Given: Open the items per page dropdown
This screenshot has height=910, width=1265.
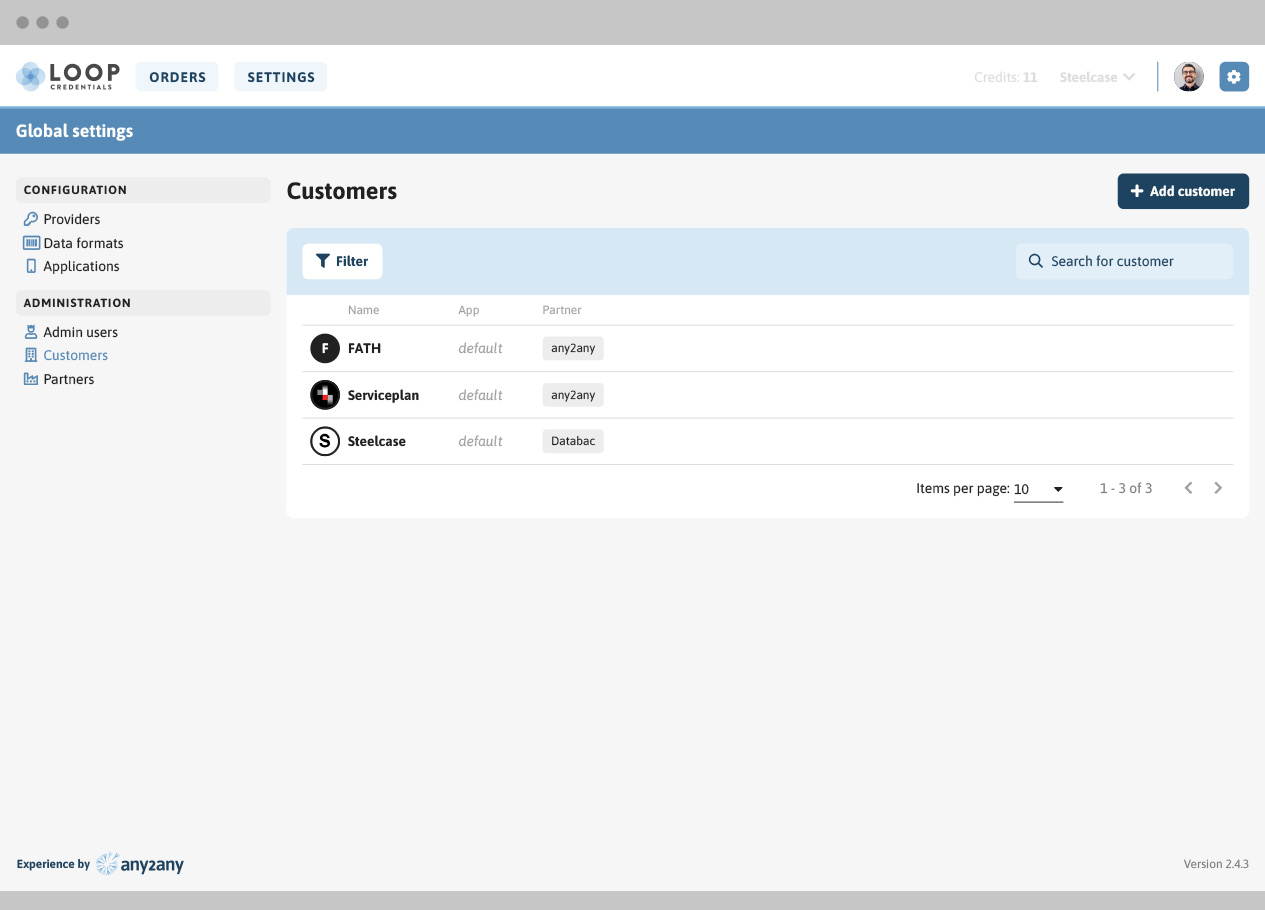Looking at the screenshot, I should (x=1038, y=489).
